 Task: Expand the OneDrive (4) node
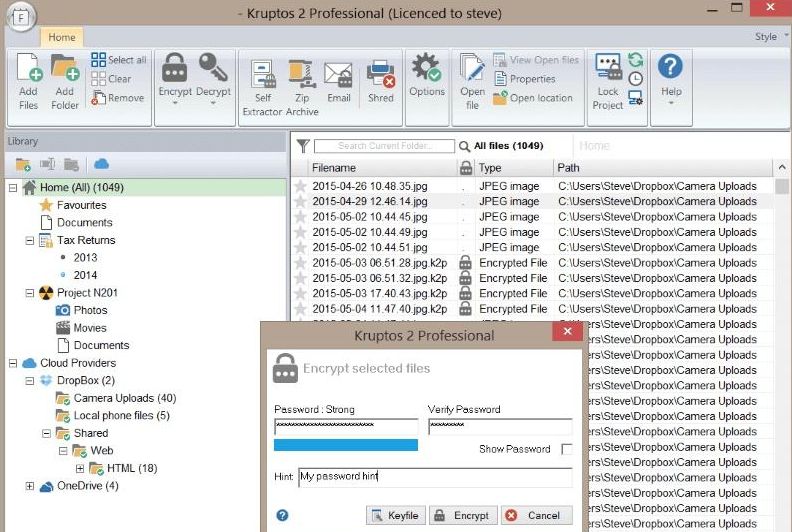coord(30,486)
